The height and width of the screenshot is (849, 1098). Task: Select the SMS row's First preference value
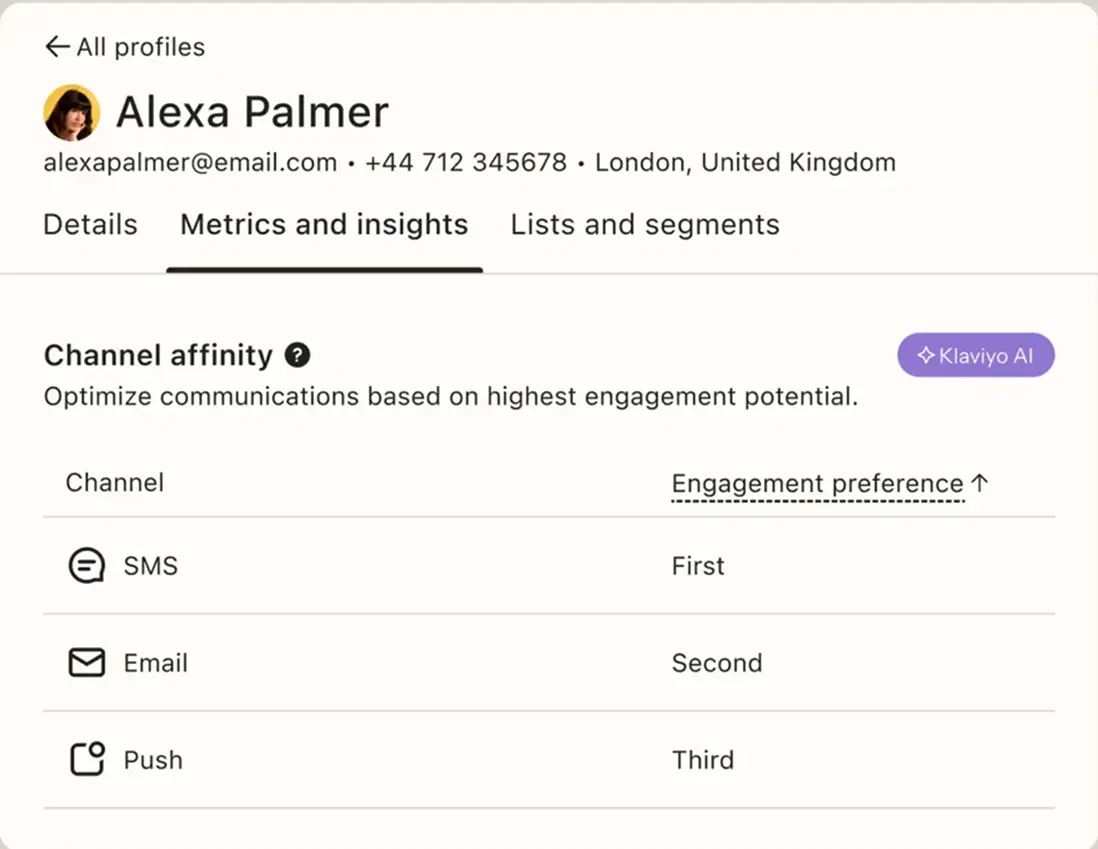click(x=698, y=566)
